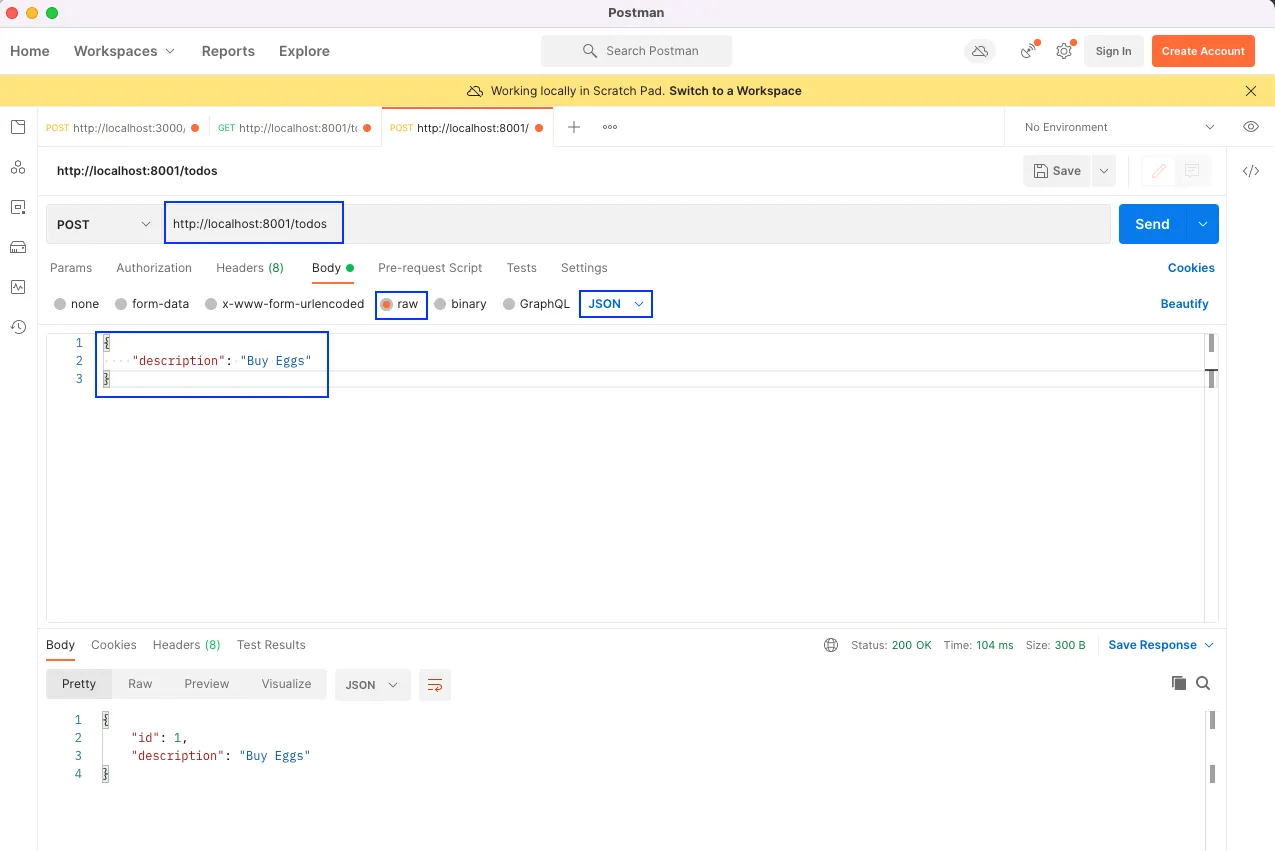Switch response view to Raw
This screenshot has height=851, width=1275.
point(140,684)
